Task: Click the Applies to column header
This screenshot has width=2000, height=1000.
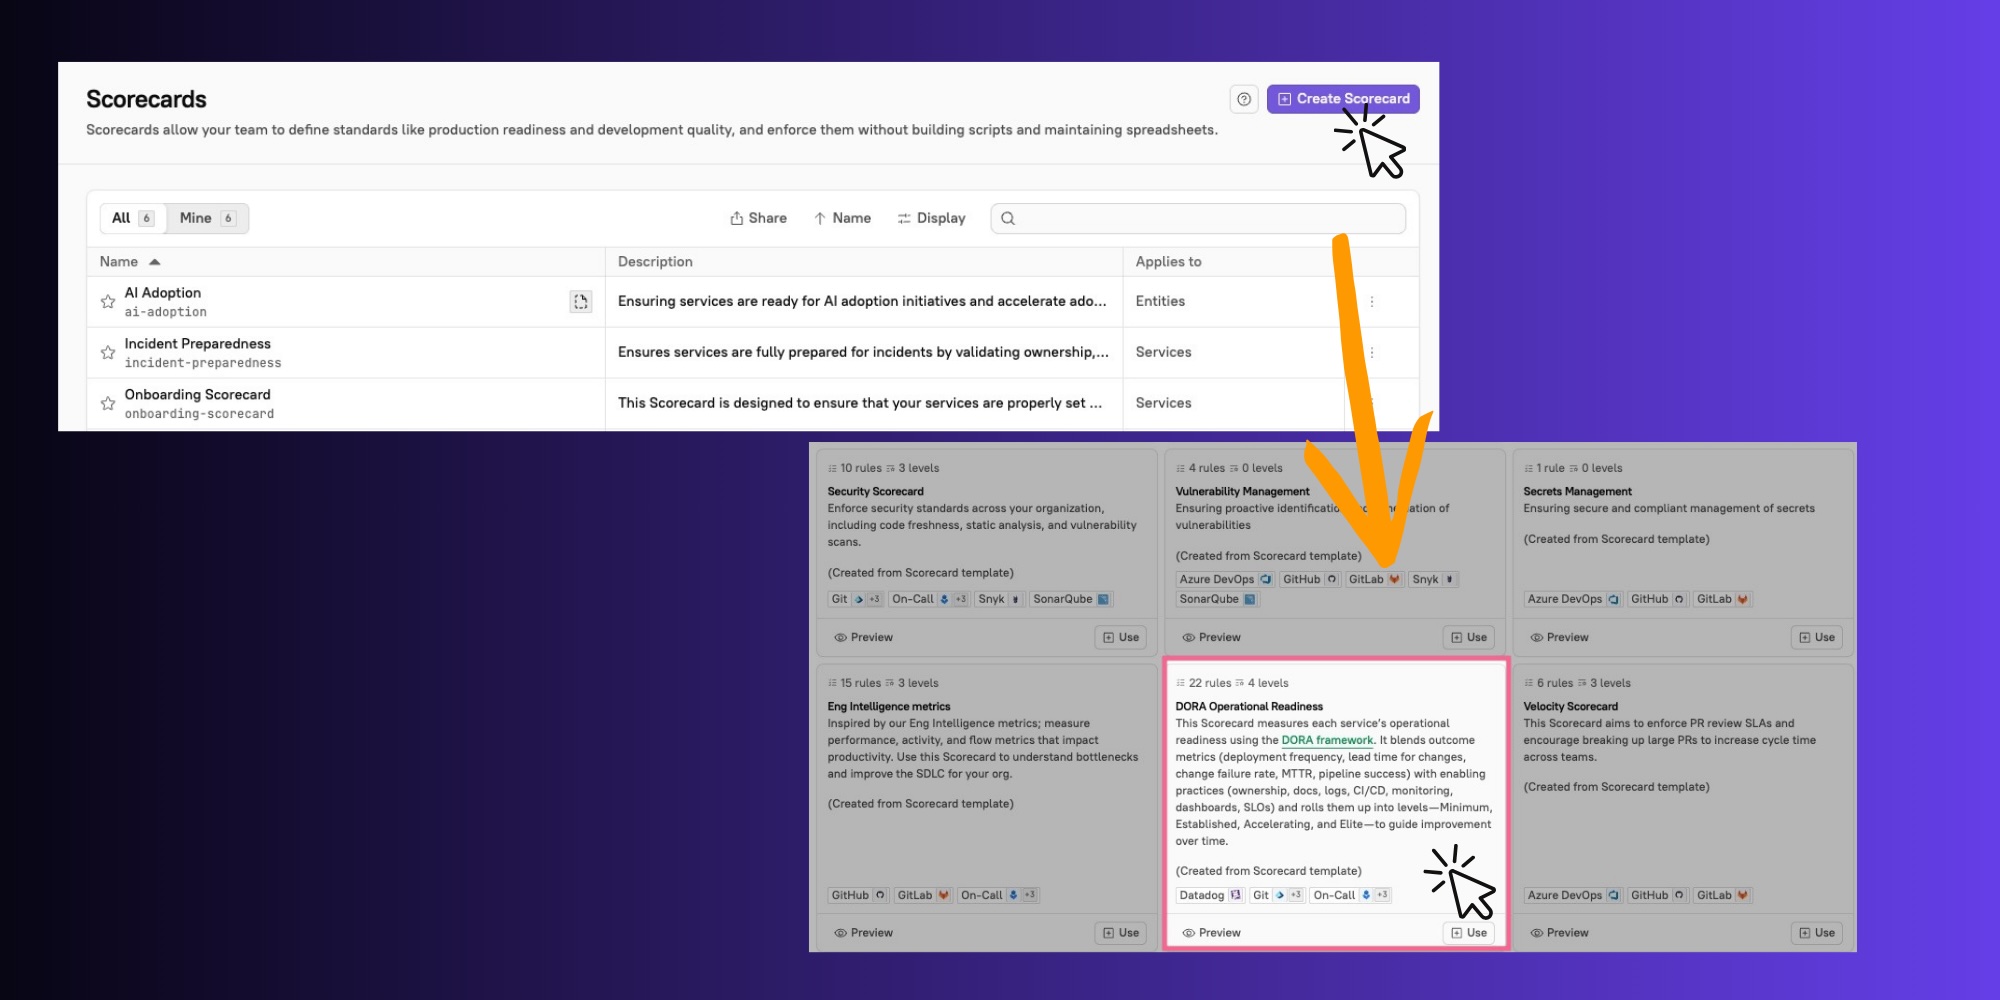Action: (1168, 262)
